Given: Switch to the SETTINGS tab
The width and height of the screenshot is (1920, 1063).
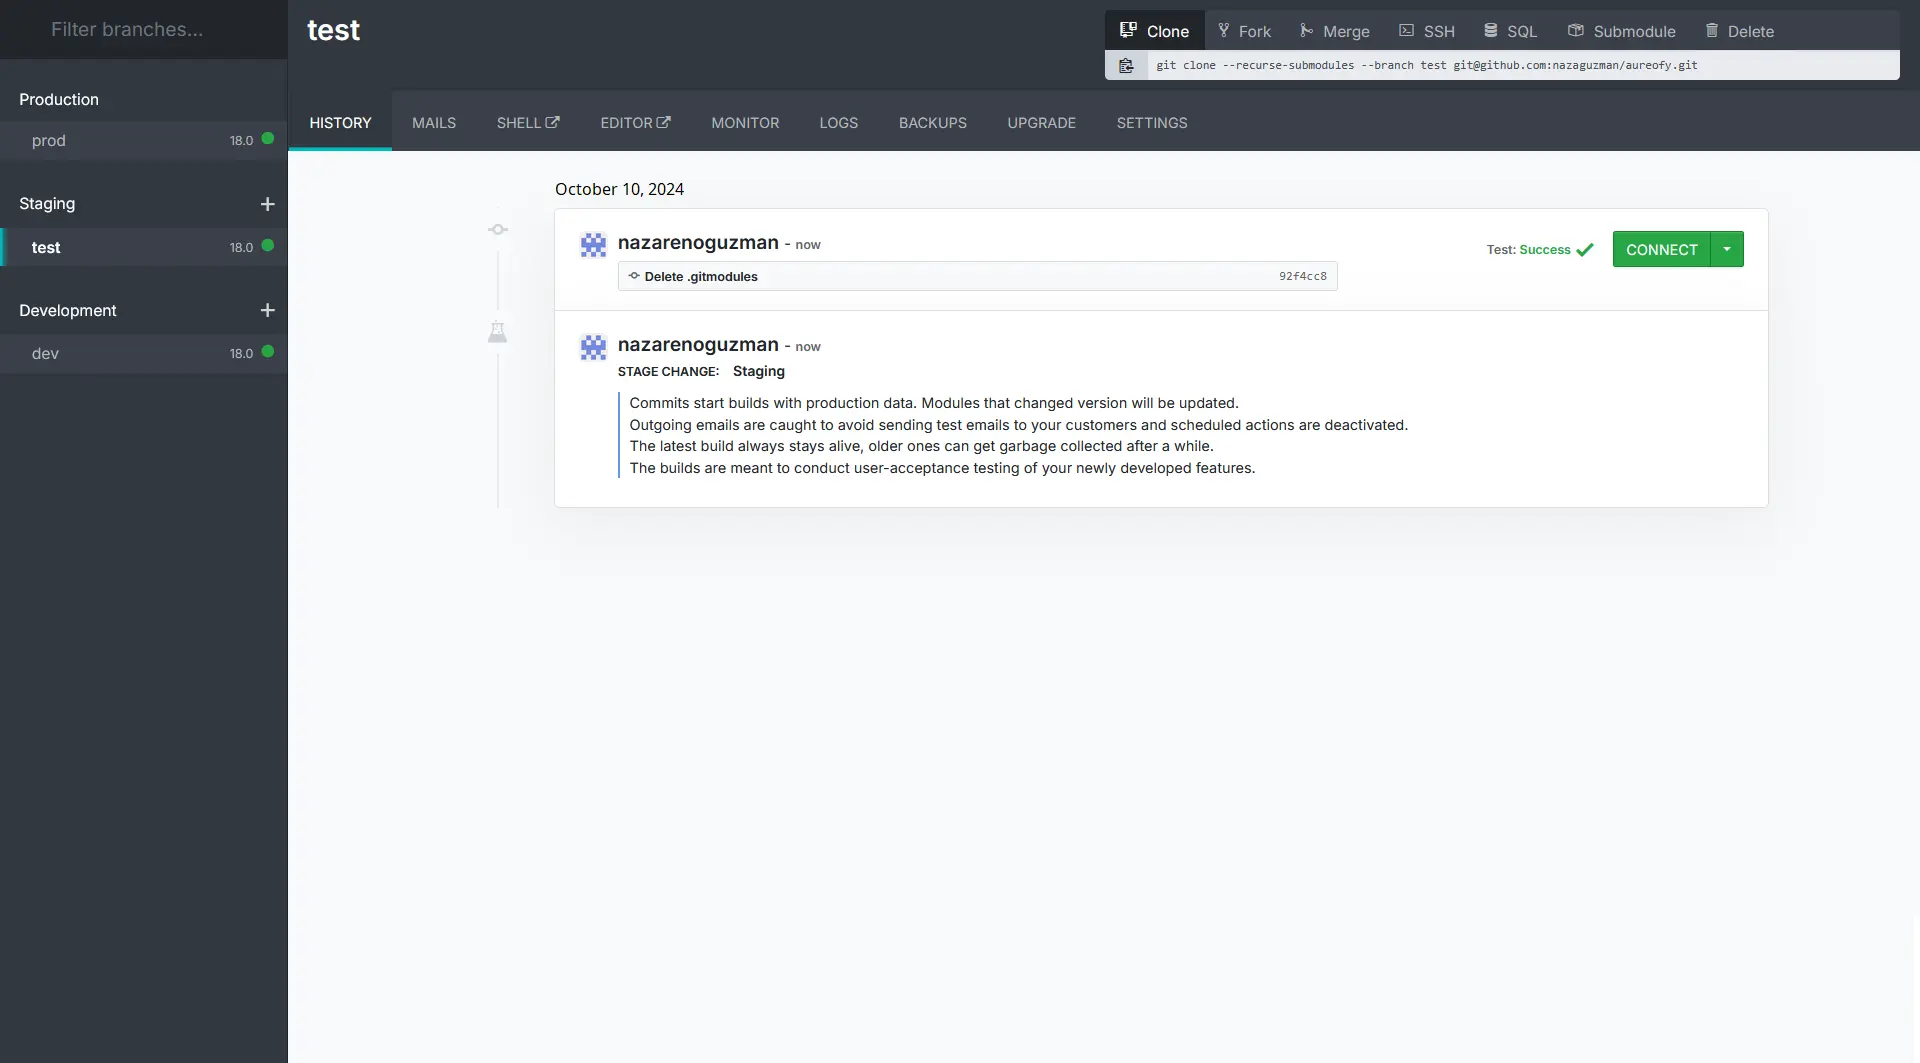Looking at the screenshot, I should click(x=1152, y=123).
